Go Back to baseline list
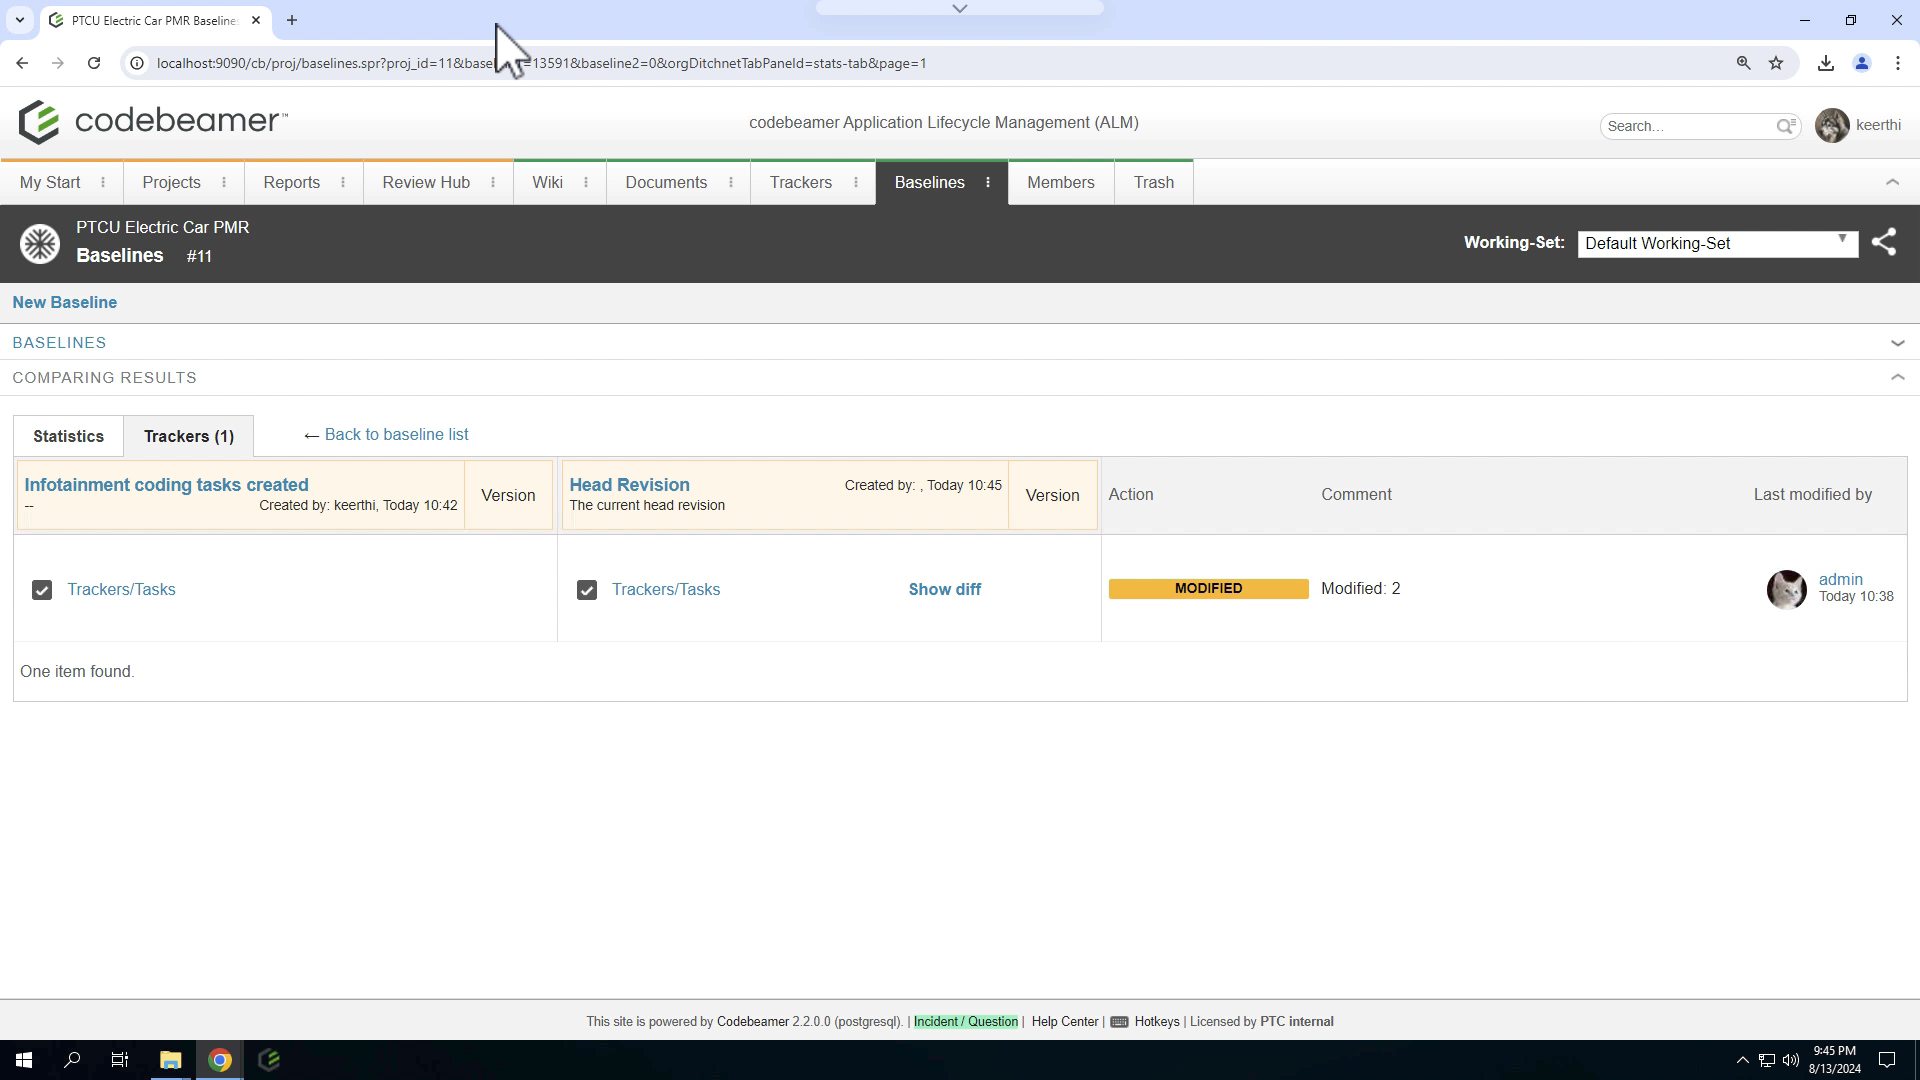 [396, 435]
